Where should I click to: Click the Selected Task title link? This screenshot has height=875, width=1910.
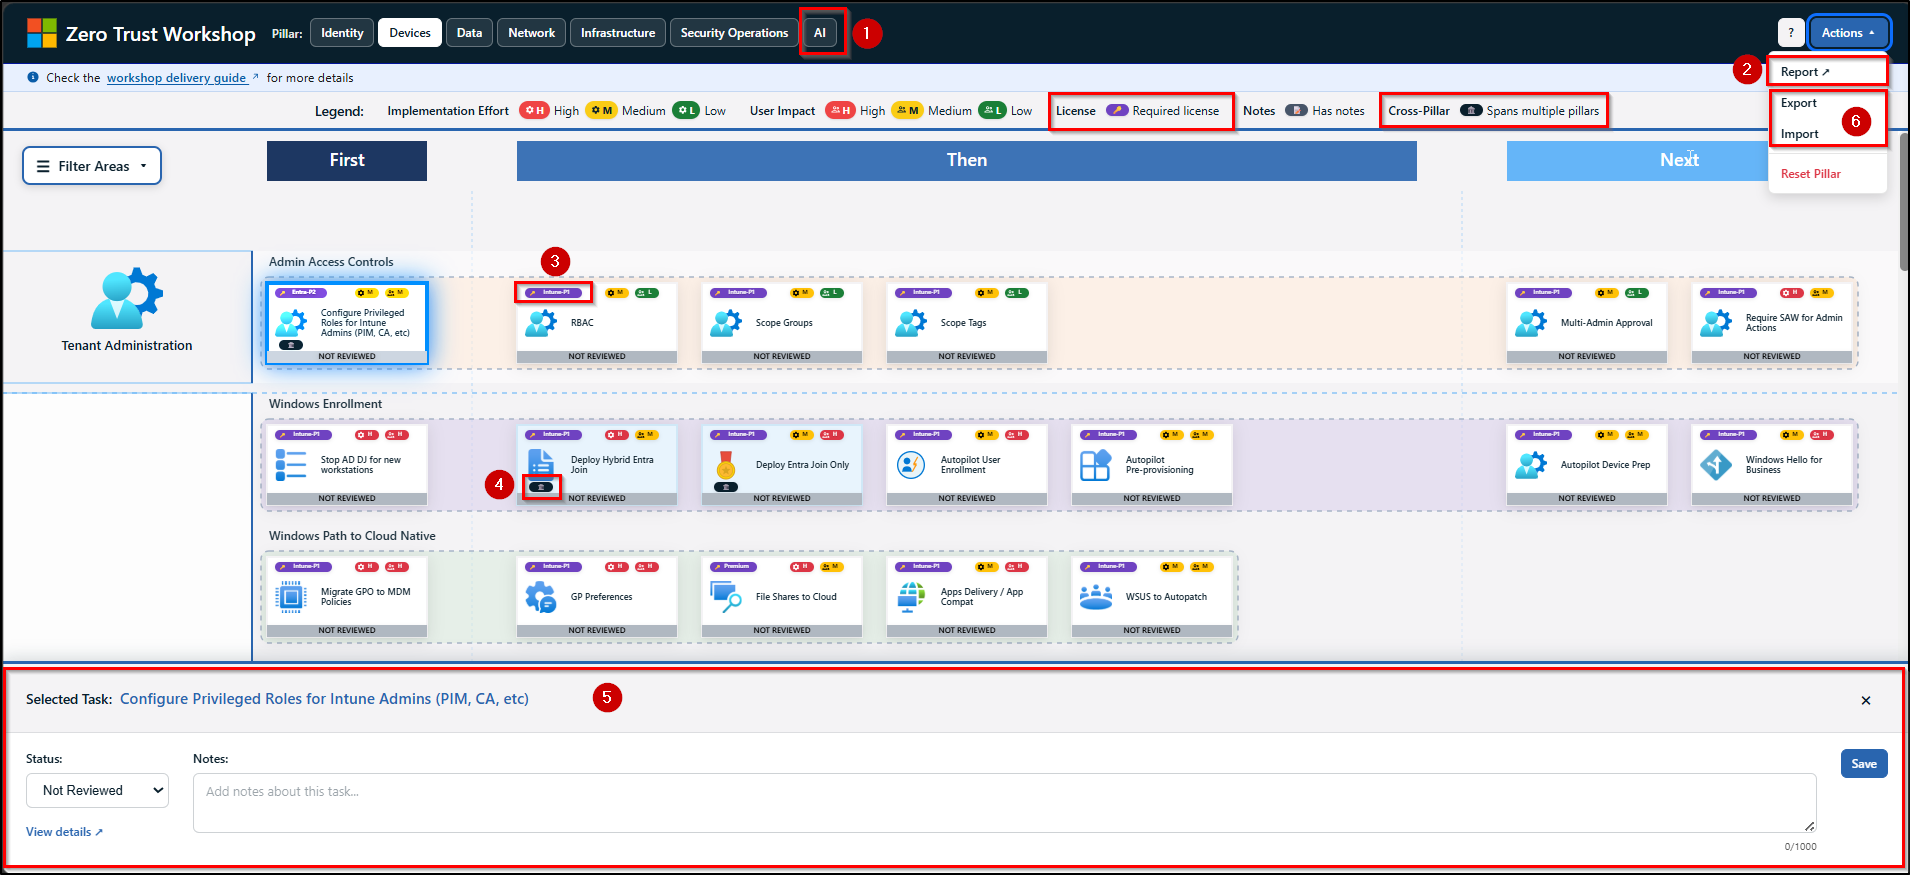click(324, 699)
